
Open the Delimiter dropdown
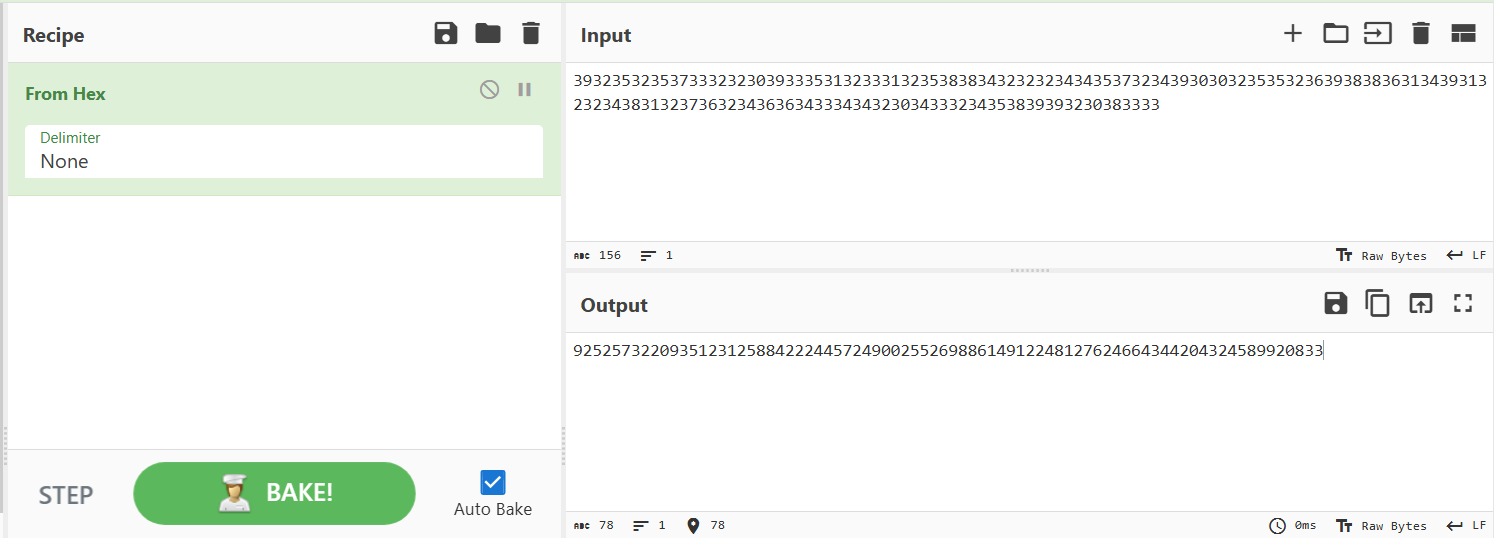(284, 151)
